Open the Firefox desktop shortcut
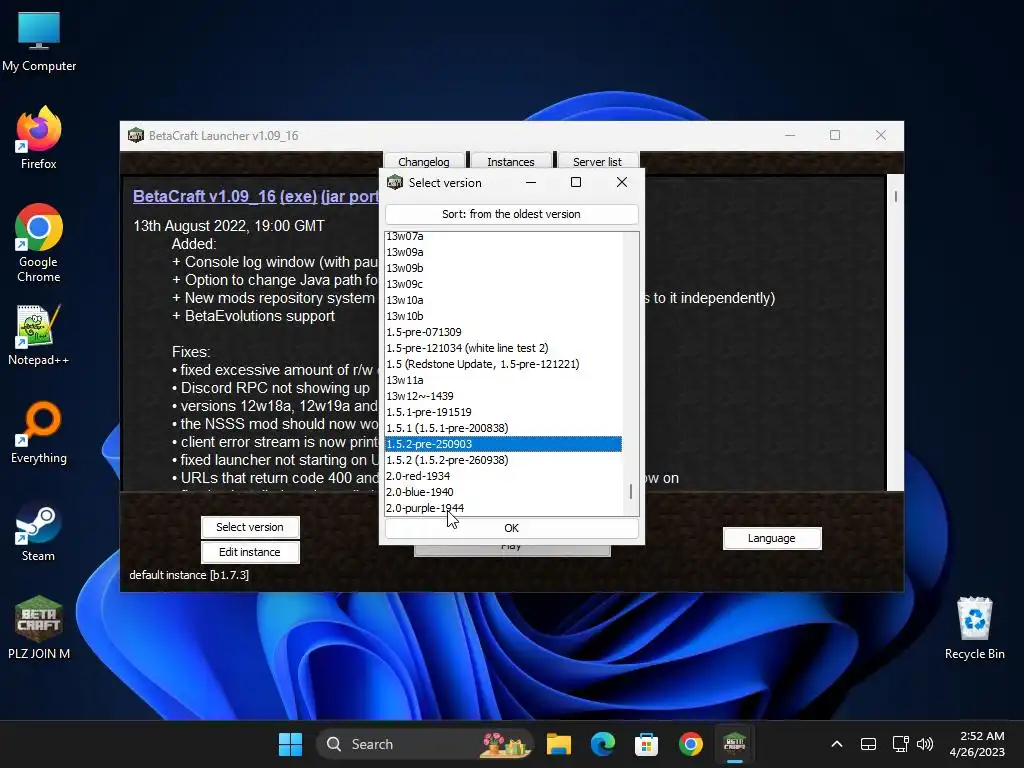 [39, 138]
